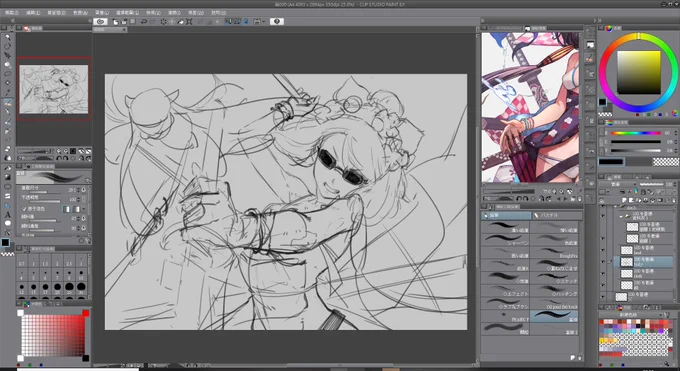Click the color wheel square picker
Viewport: 680px width, 371px height.
coord(638,72)
